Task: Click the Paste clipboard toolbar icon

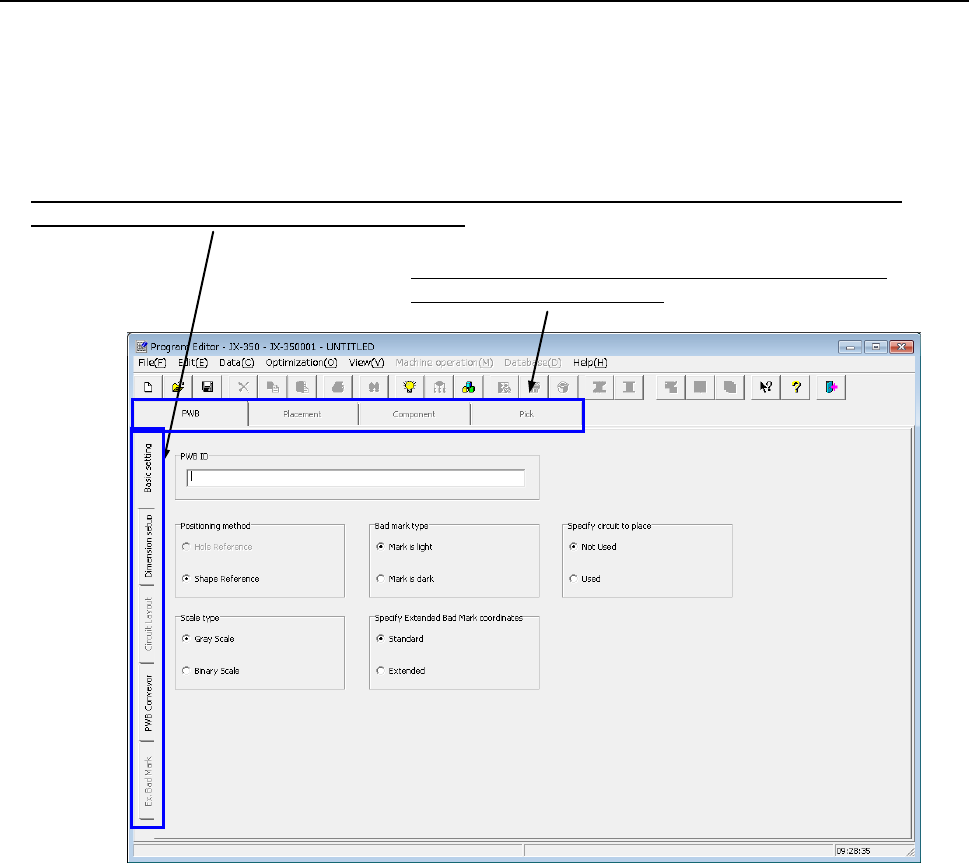Action: pyautogui.click(x=302, y=387)
